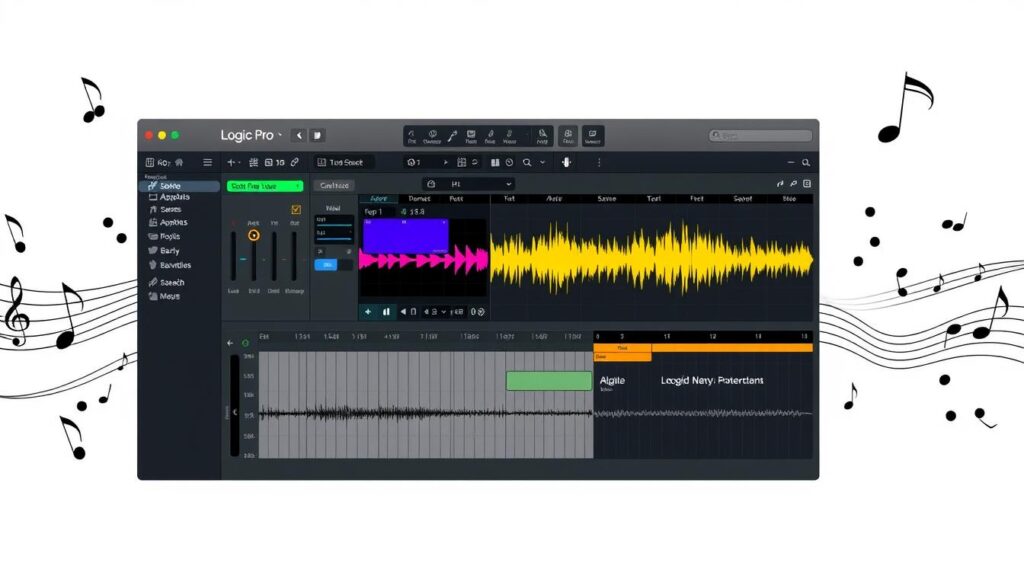This screenshot has height=585, width=1024.
Task: Enable the orange checkbox above the Out fader
Action: pos(295,210)
